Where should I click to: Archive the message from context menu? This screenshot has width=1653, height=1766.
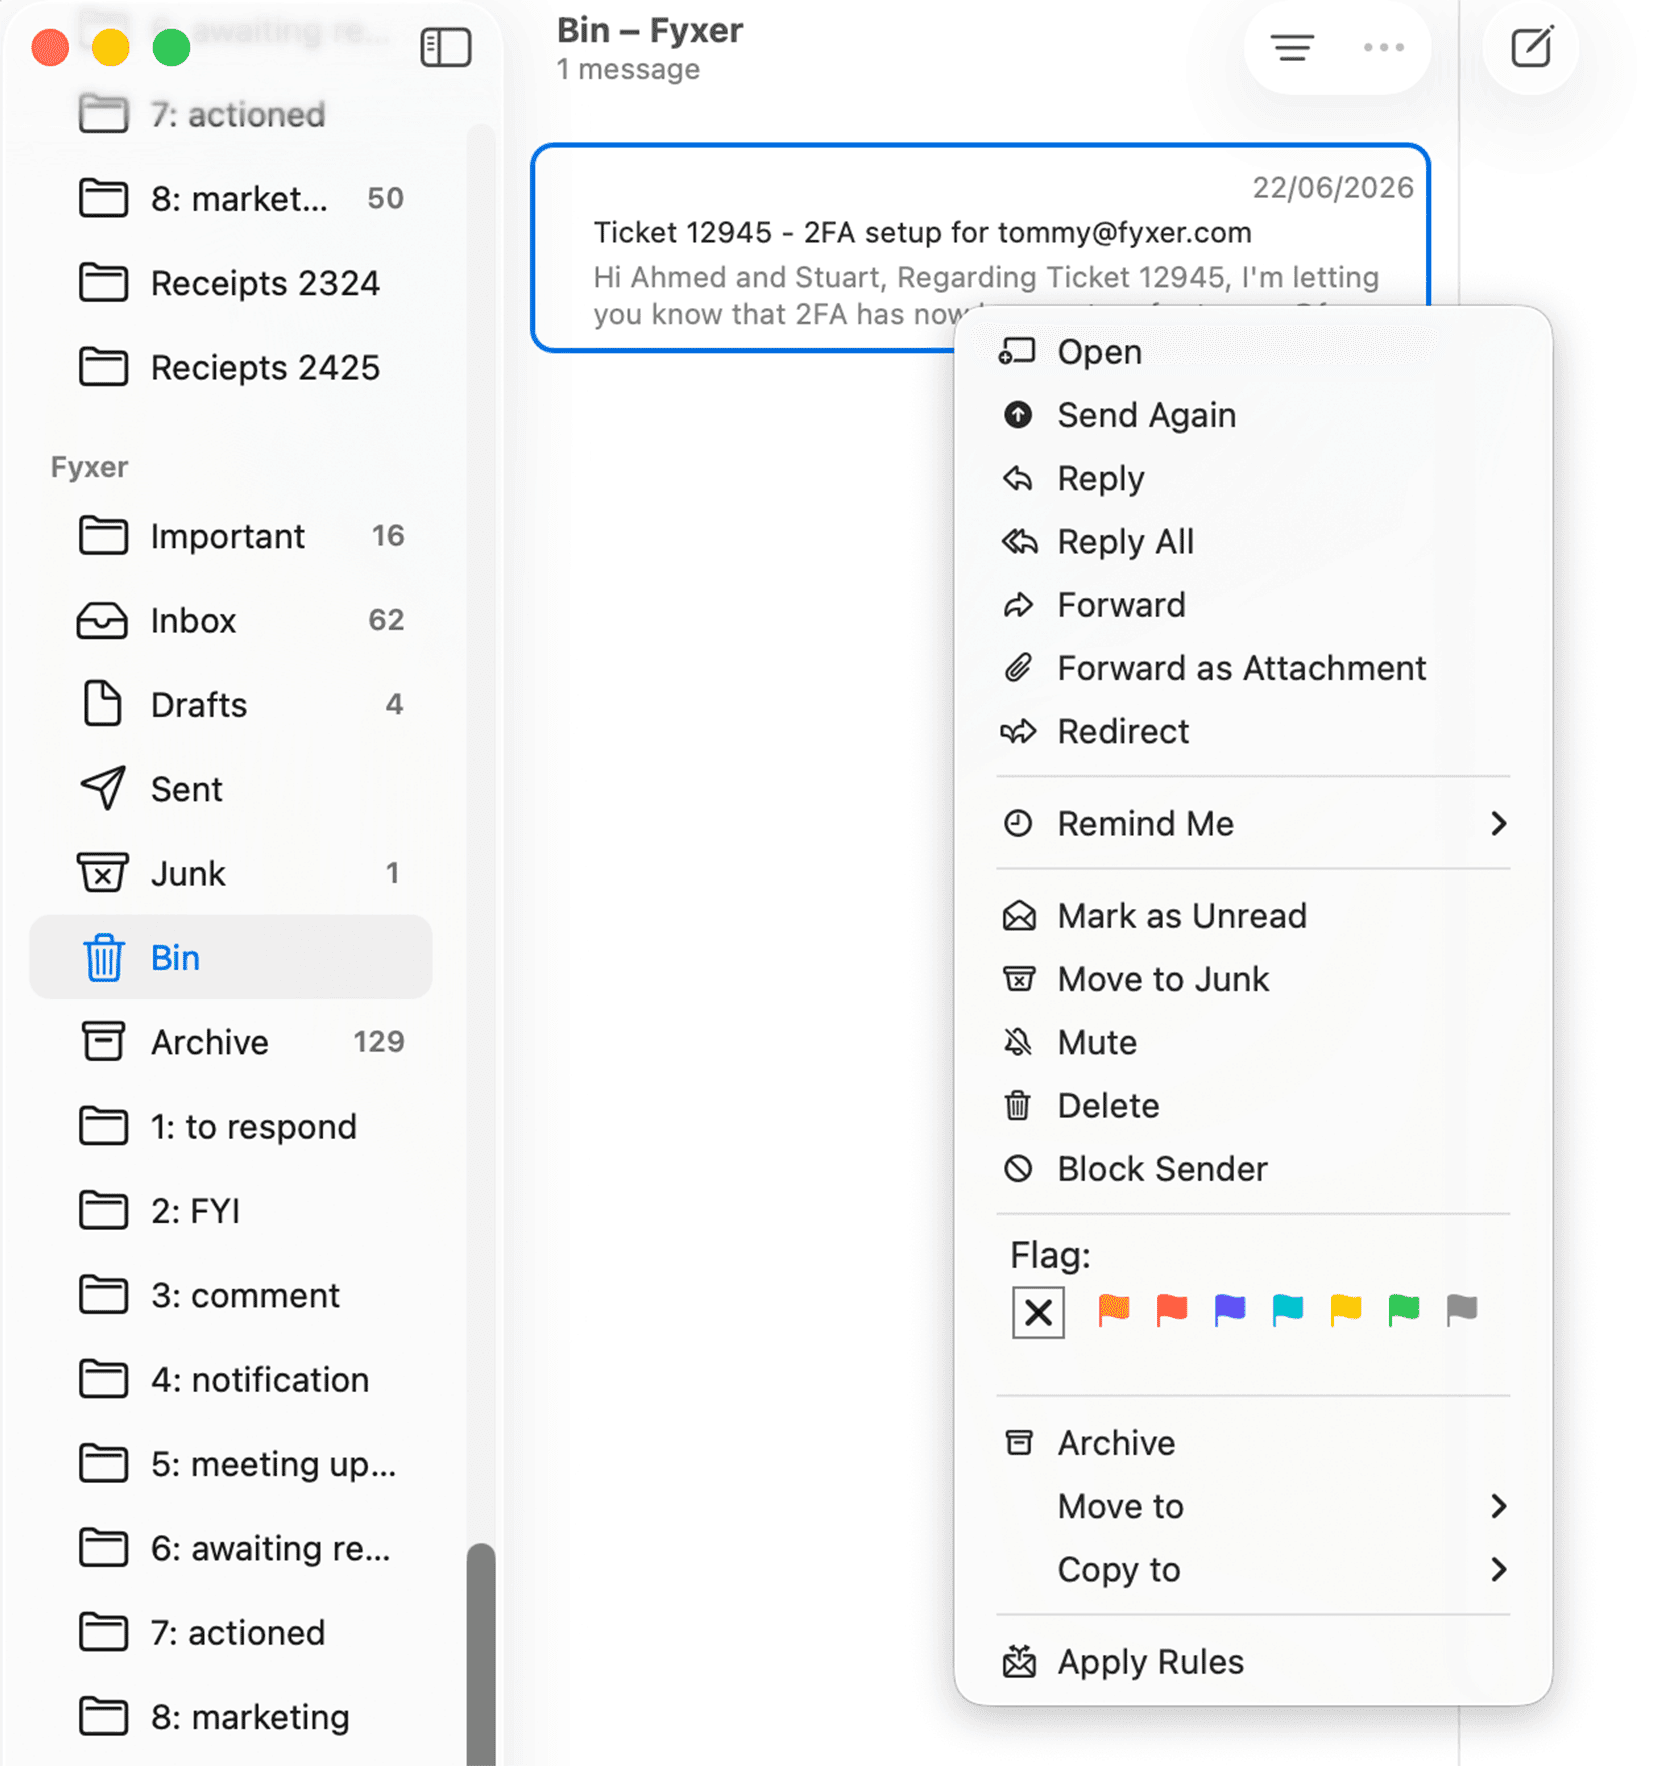point(1252,1443)
